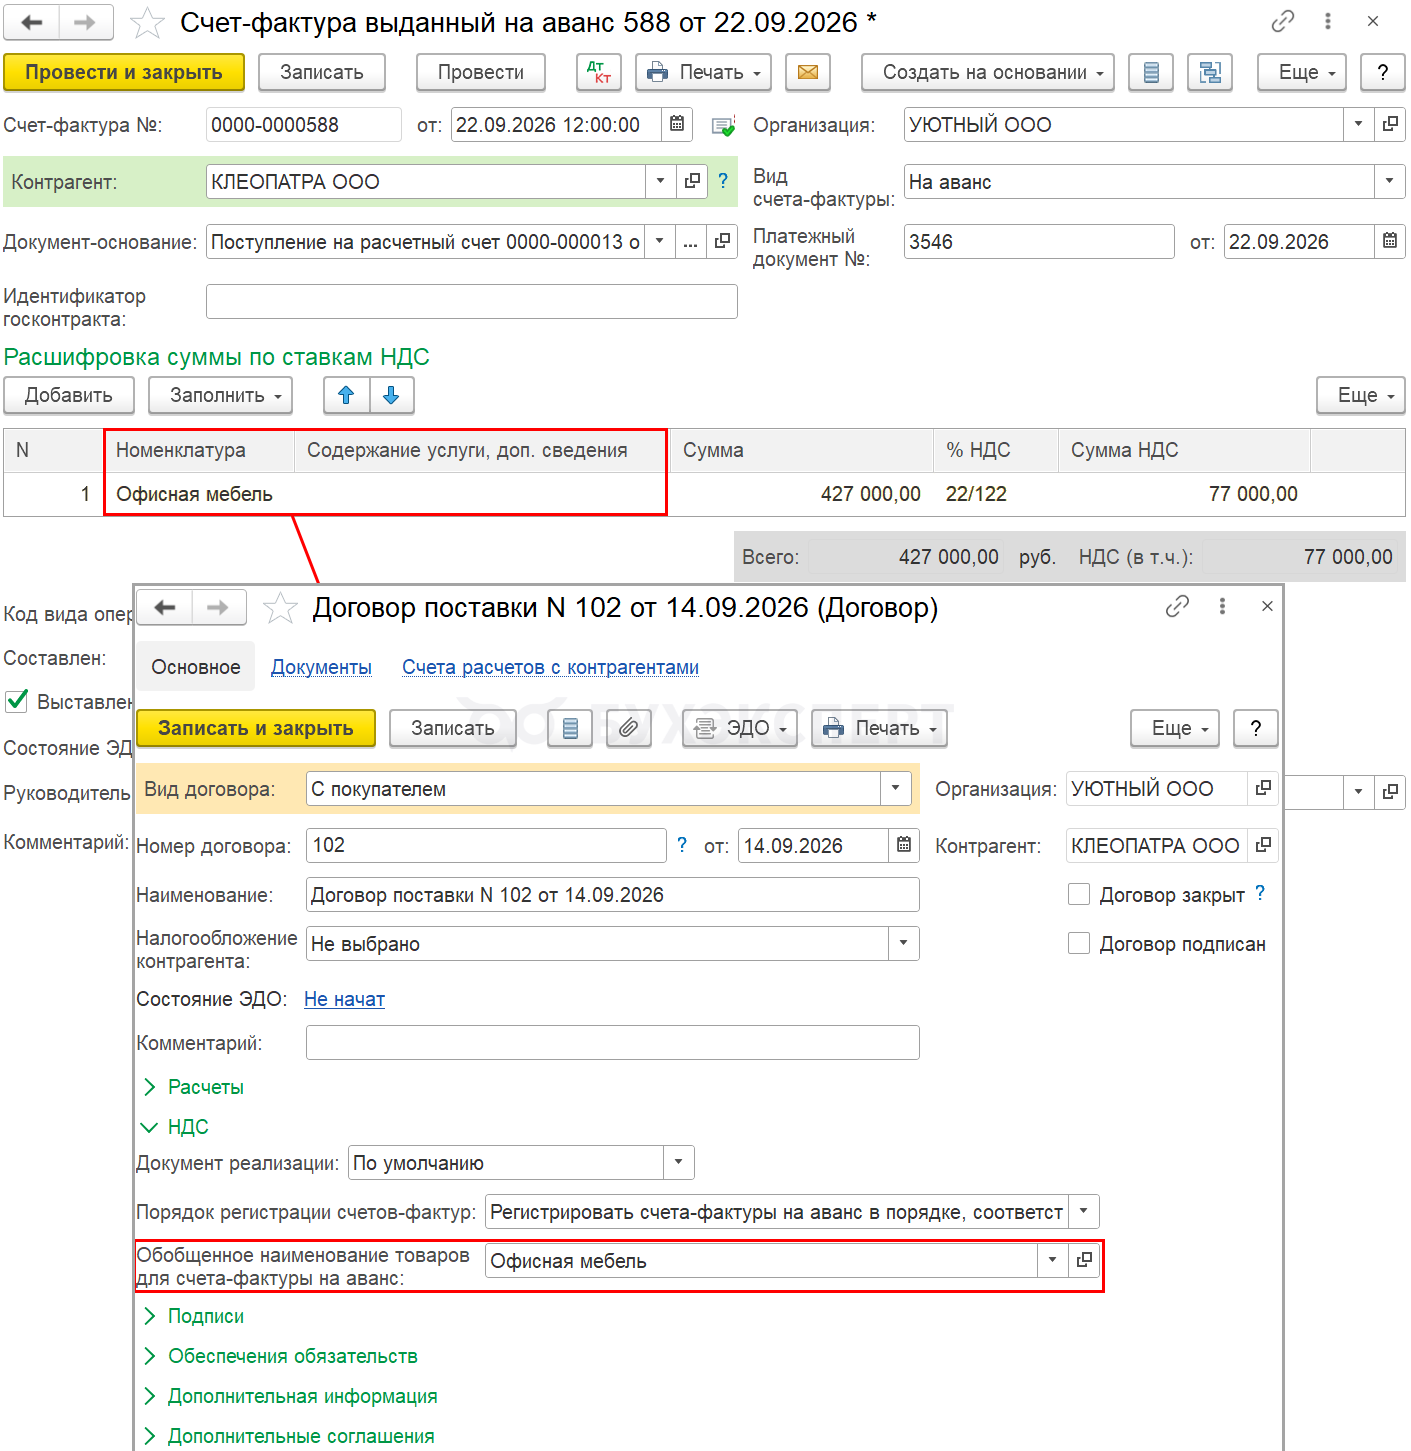
Task: Move row down with blue arrow
Action: click(391, 395)
